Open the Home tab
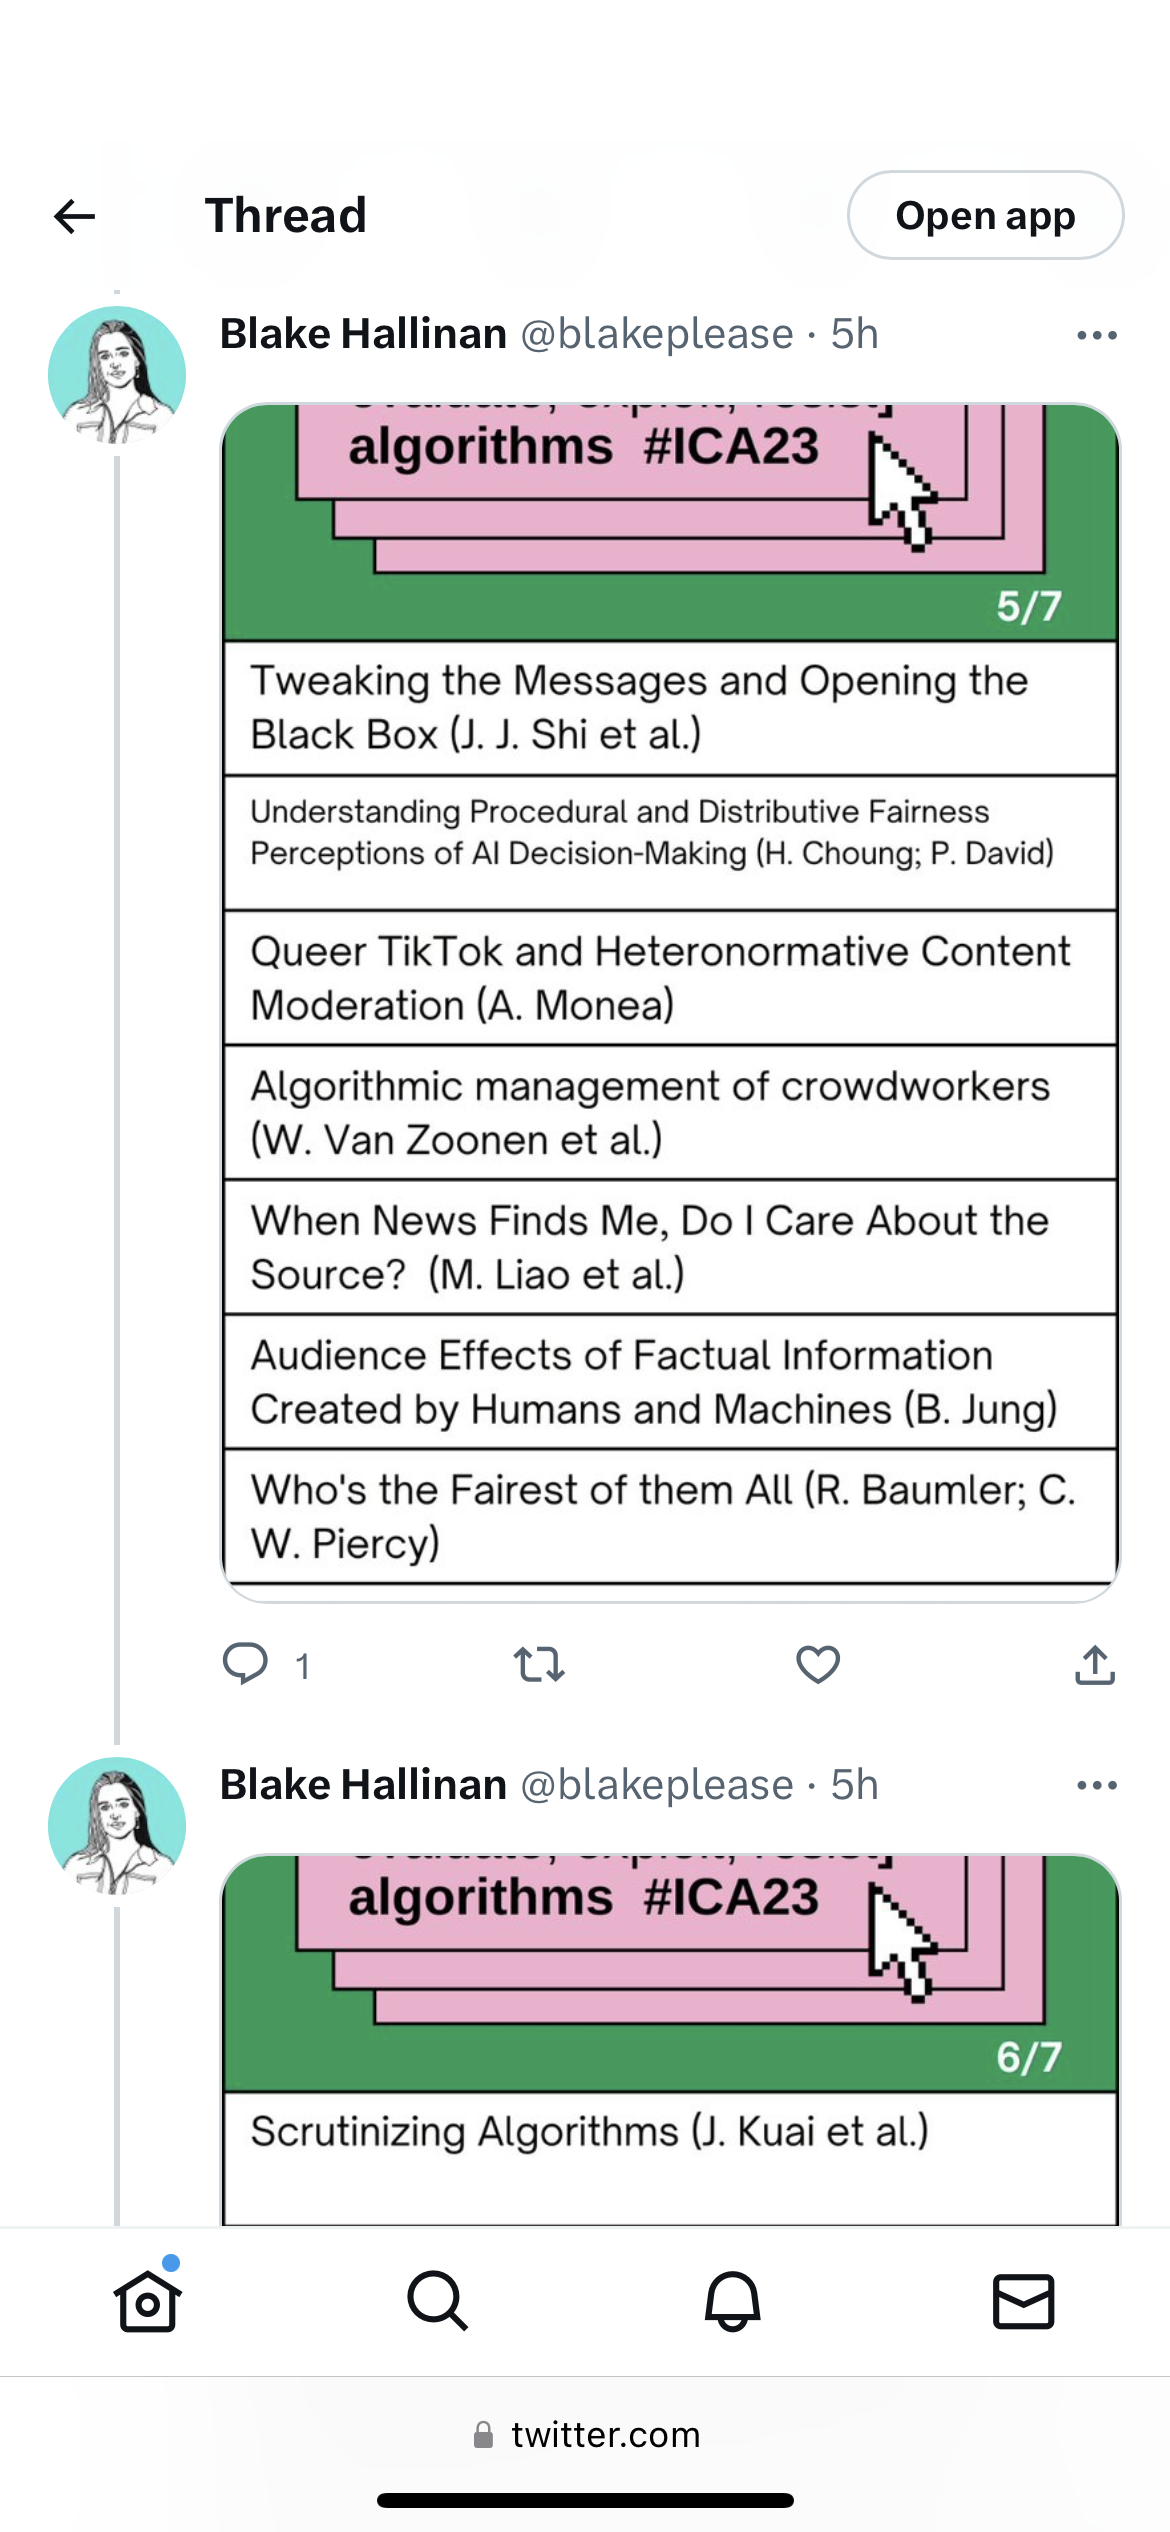Screen dimensions: 1170x2532 pos(148,2300)
